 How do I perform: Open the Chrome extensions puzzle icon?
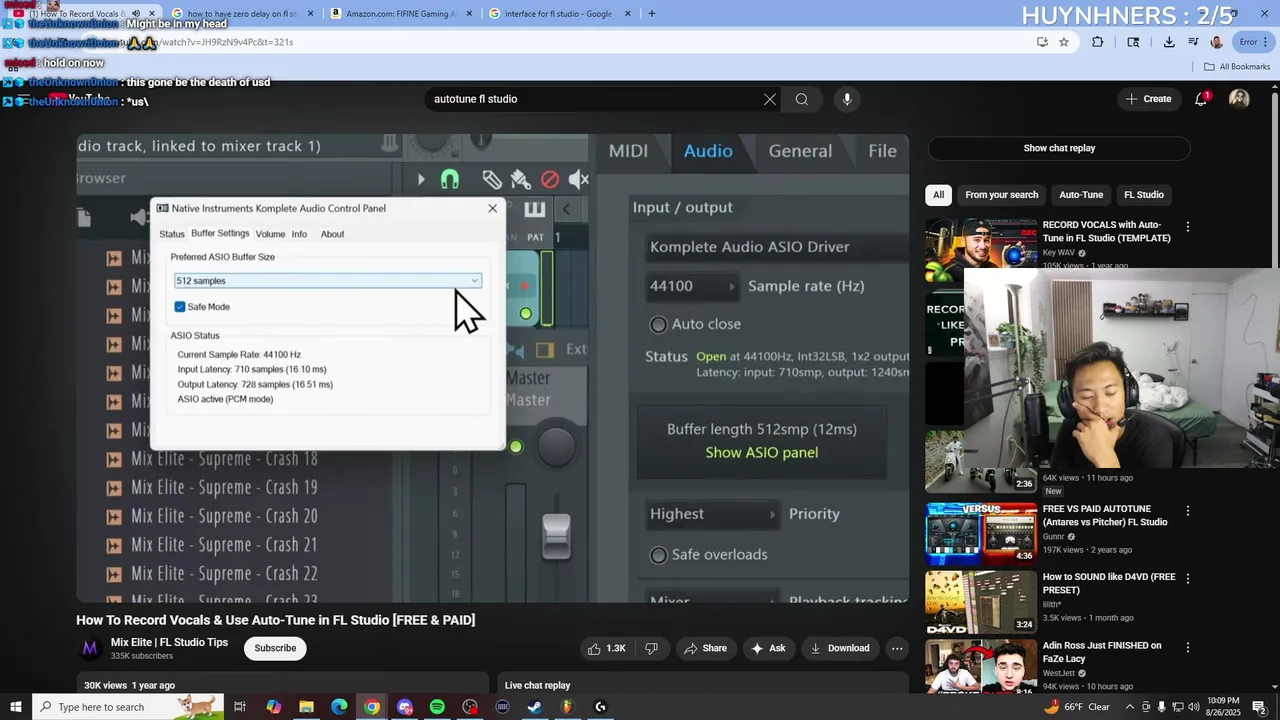(x=1098, y=42)
